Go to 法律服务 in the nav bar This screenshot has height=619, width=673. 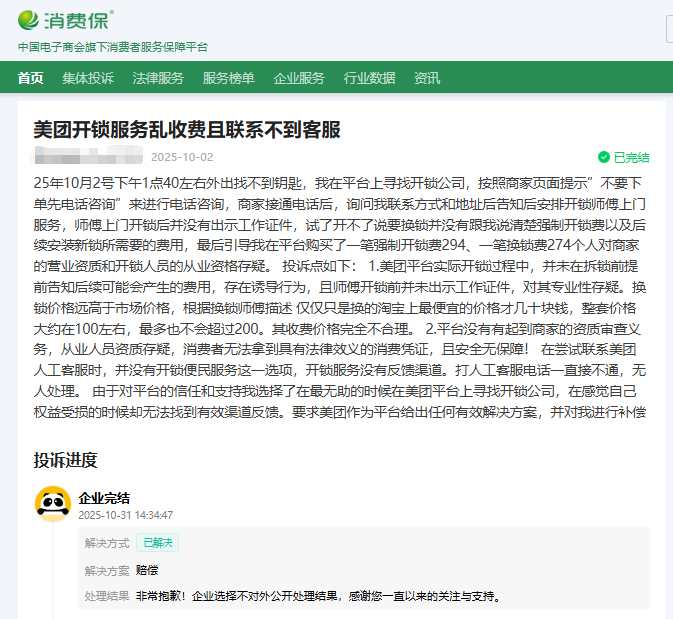click(158, 78)
